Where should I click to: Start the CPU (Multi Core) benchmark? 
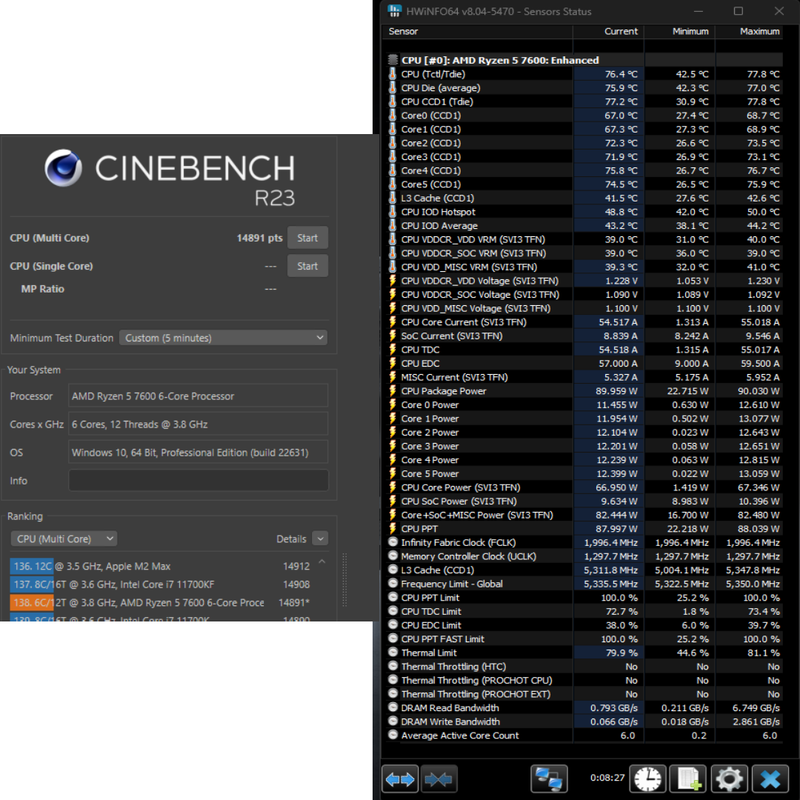(307, 238)
